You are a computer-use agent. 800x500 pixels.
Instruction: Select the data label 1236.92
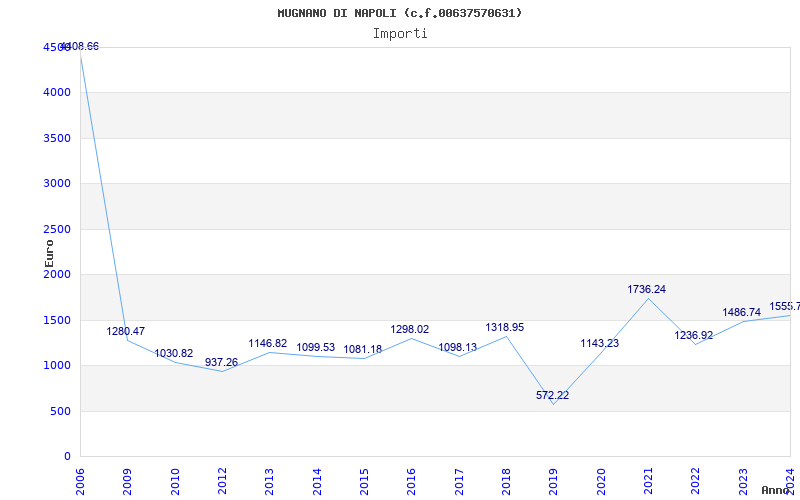[694, 335]
